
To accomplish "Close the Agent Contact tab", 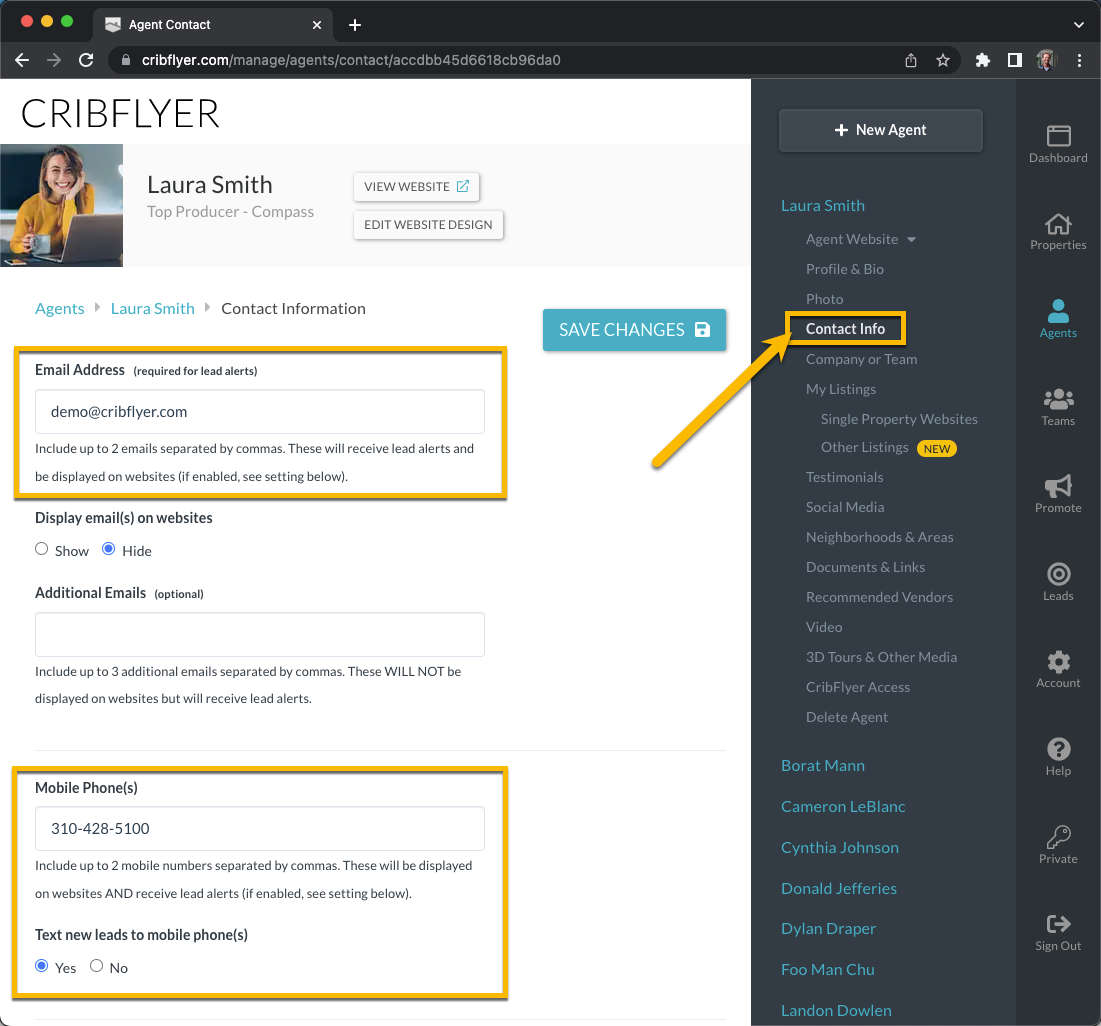I will tap(317, 25).
